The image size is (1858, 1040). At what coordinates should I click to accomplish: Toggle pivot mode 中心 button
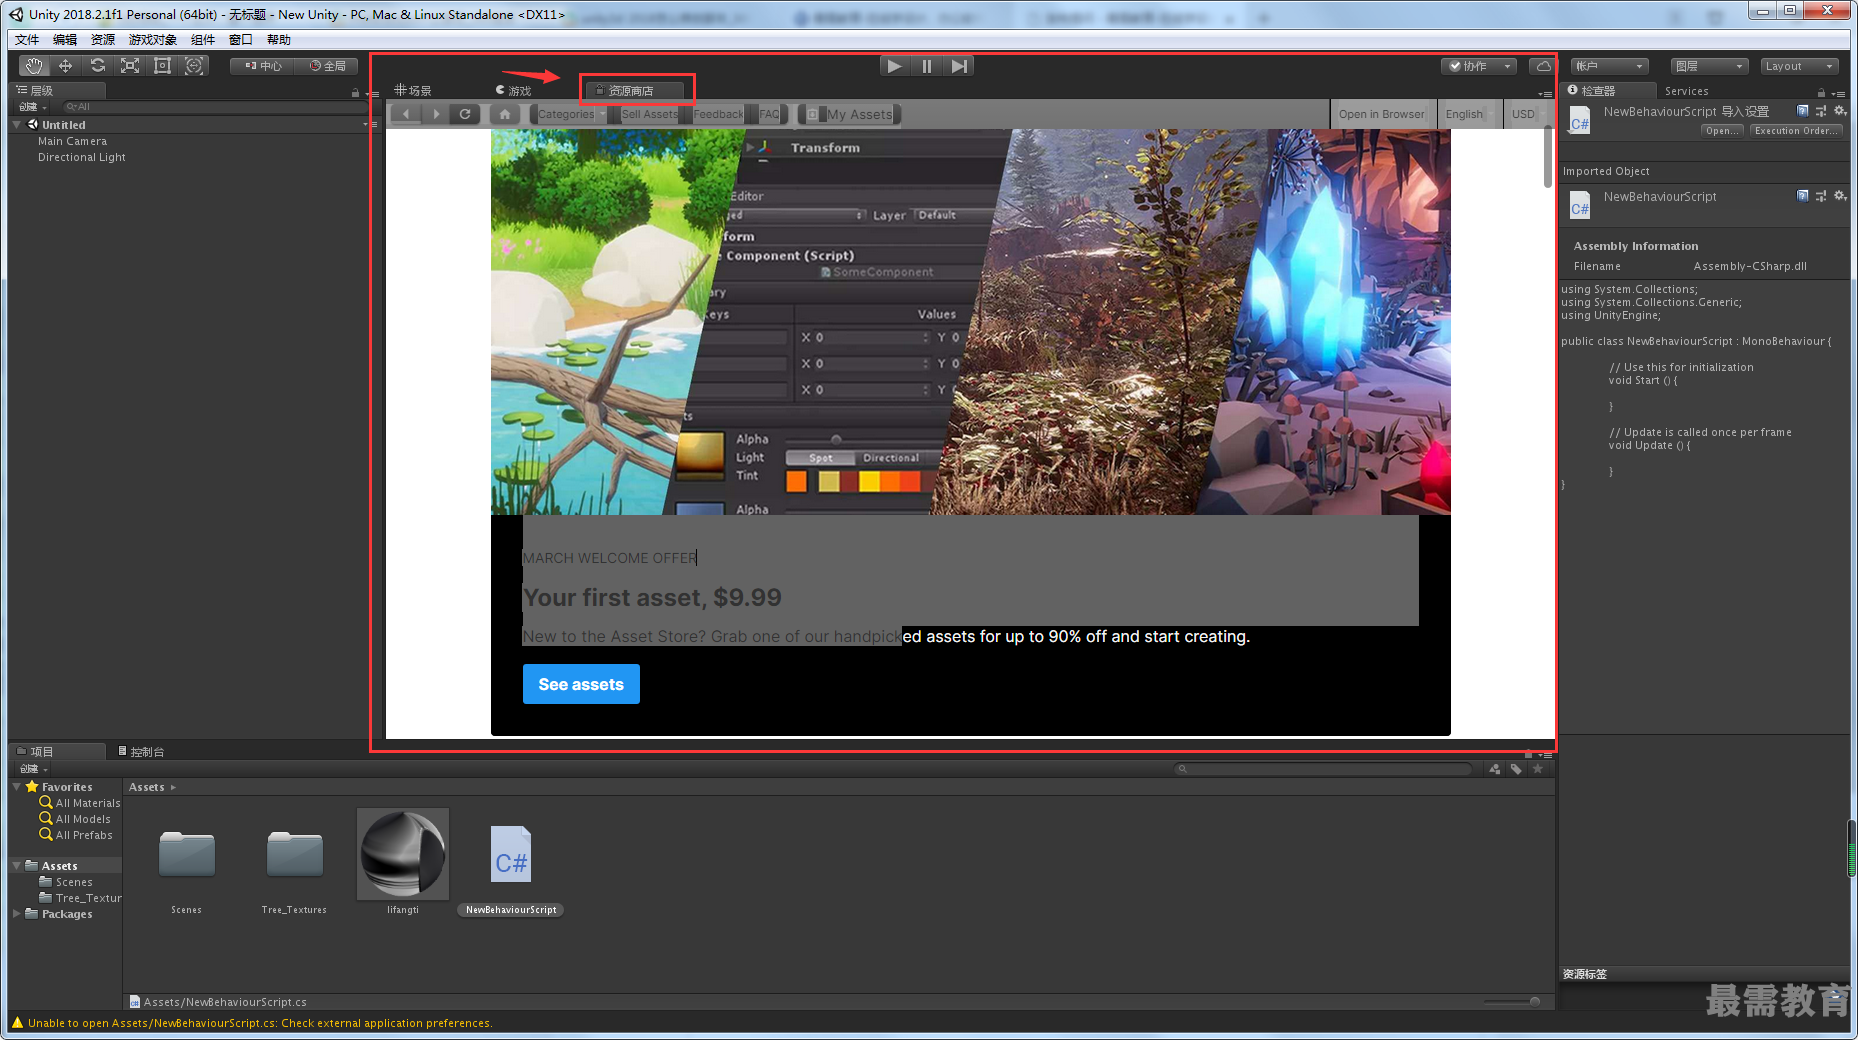262,66
